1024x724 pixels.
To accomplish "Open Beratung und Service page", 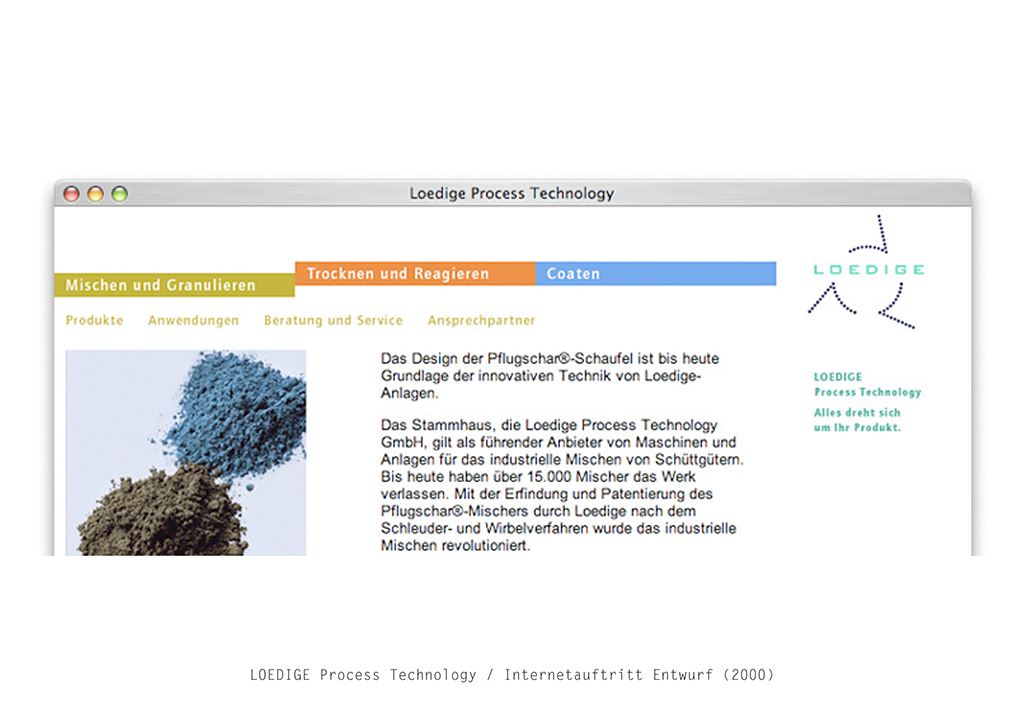I will [333, 321].
